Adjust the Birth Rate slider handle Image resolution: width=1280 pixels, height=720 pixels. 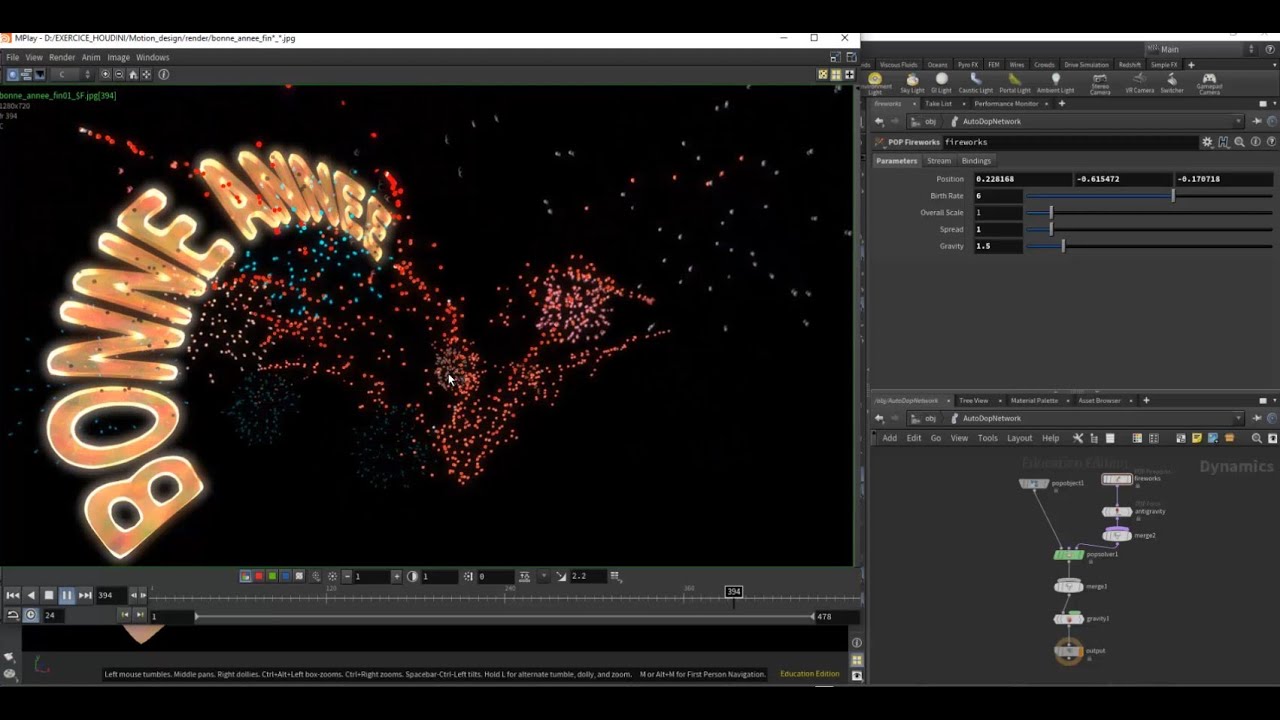tap(1173, 196)
